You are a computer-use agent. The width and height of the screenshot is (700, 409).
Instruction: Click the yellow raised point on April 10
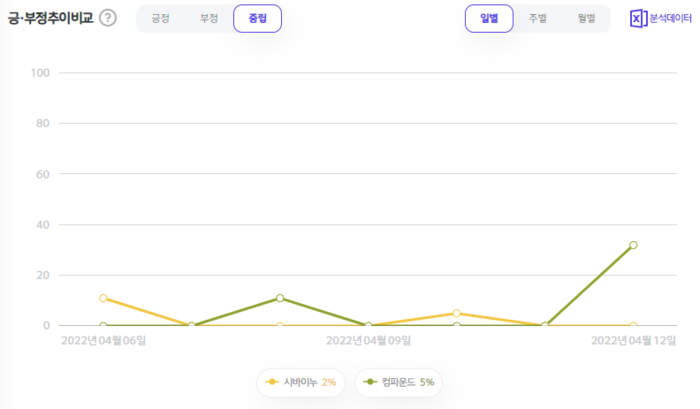click(x=456, y=313)
